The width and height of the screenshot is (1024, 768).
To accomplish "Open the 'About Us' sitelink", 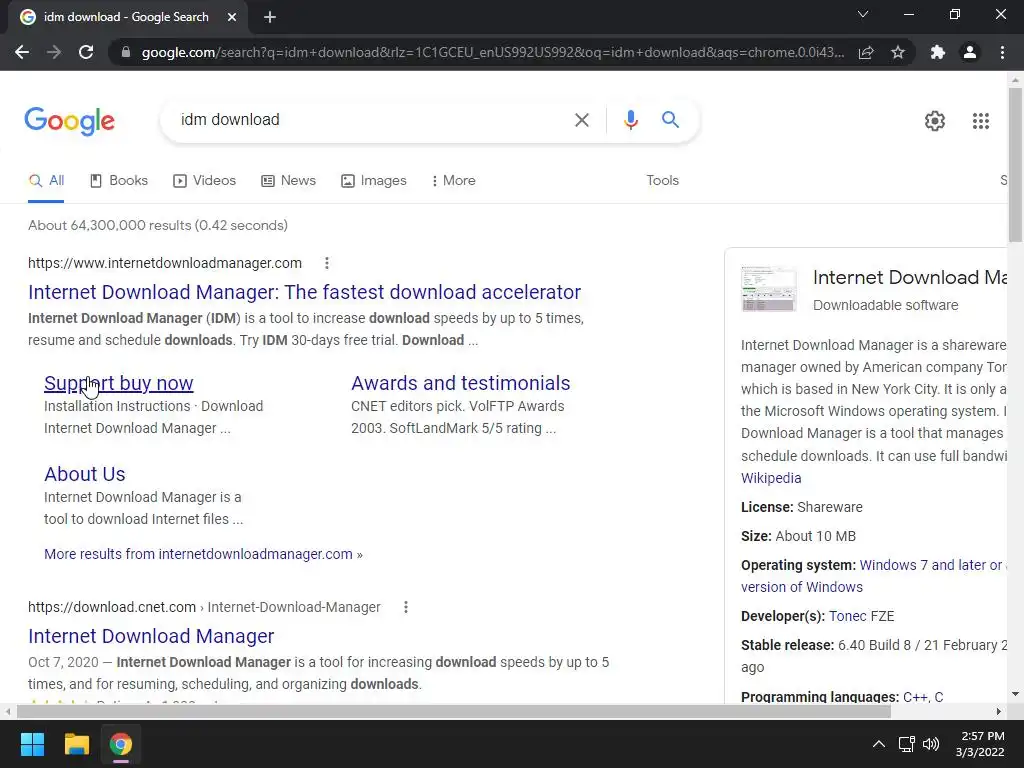I will pos(84,474).
